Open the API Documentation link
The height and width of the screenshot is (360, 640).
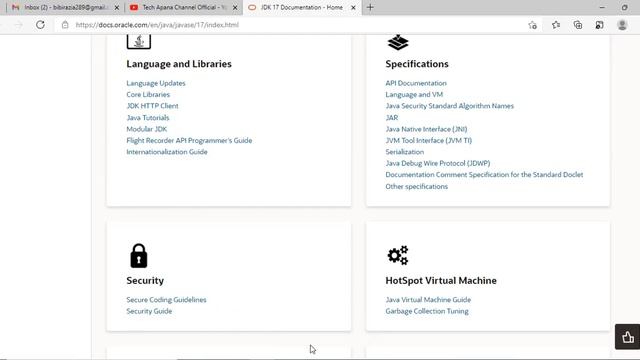(416, 83)
